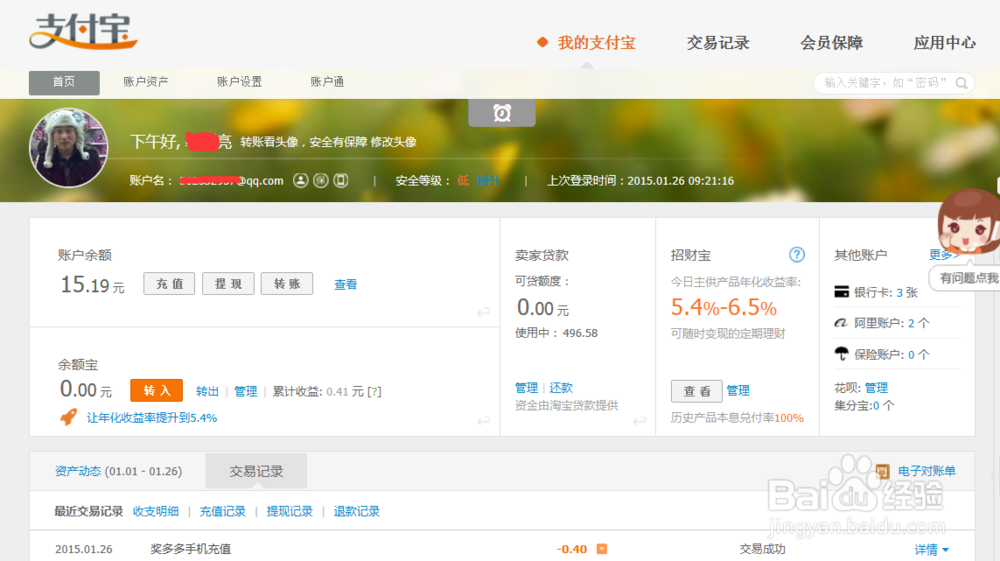Select the 首页 tab
Viewport: 1000px width, 561px height.
pyautogui.click(x=64, y=82)
